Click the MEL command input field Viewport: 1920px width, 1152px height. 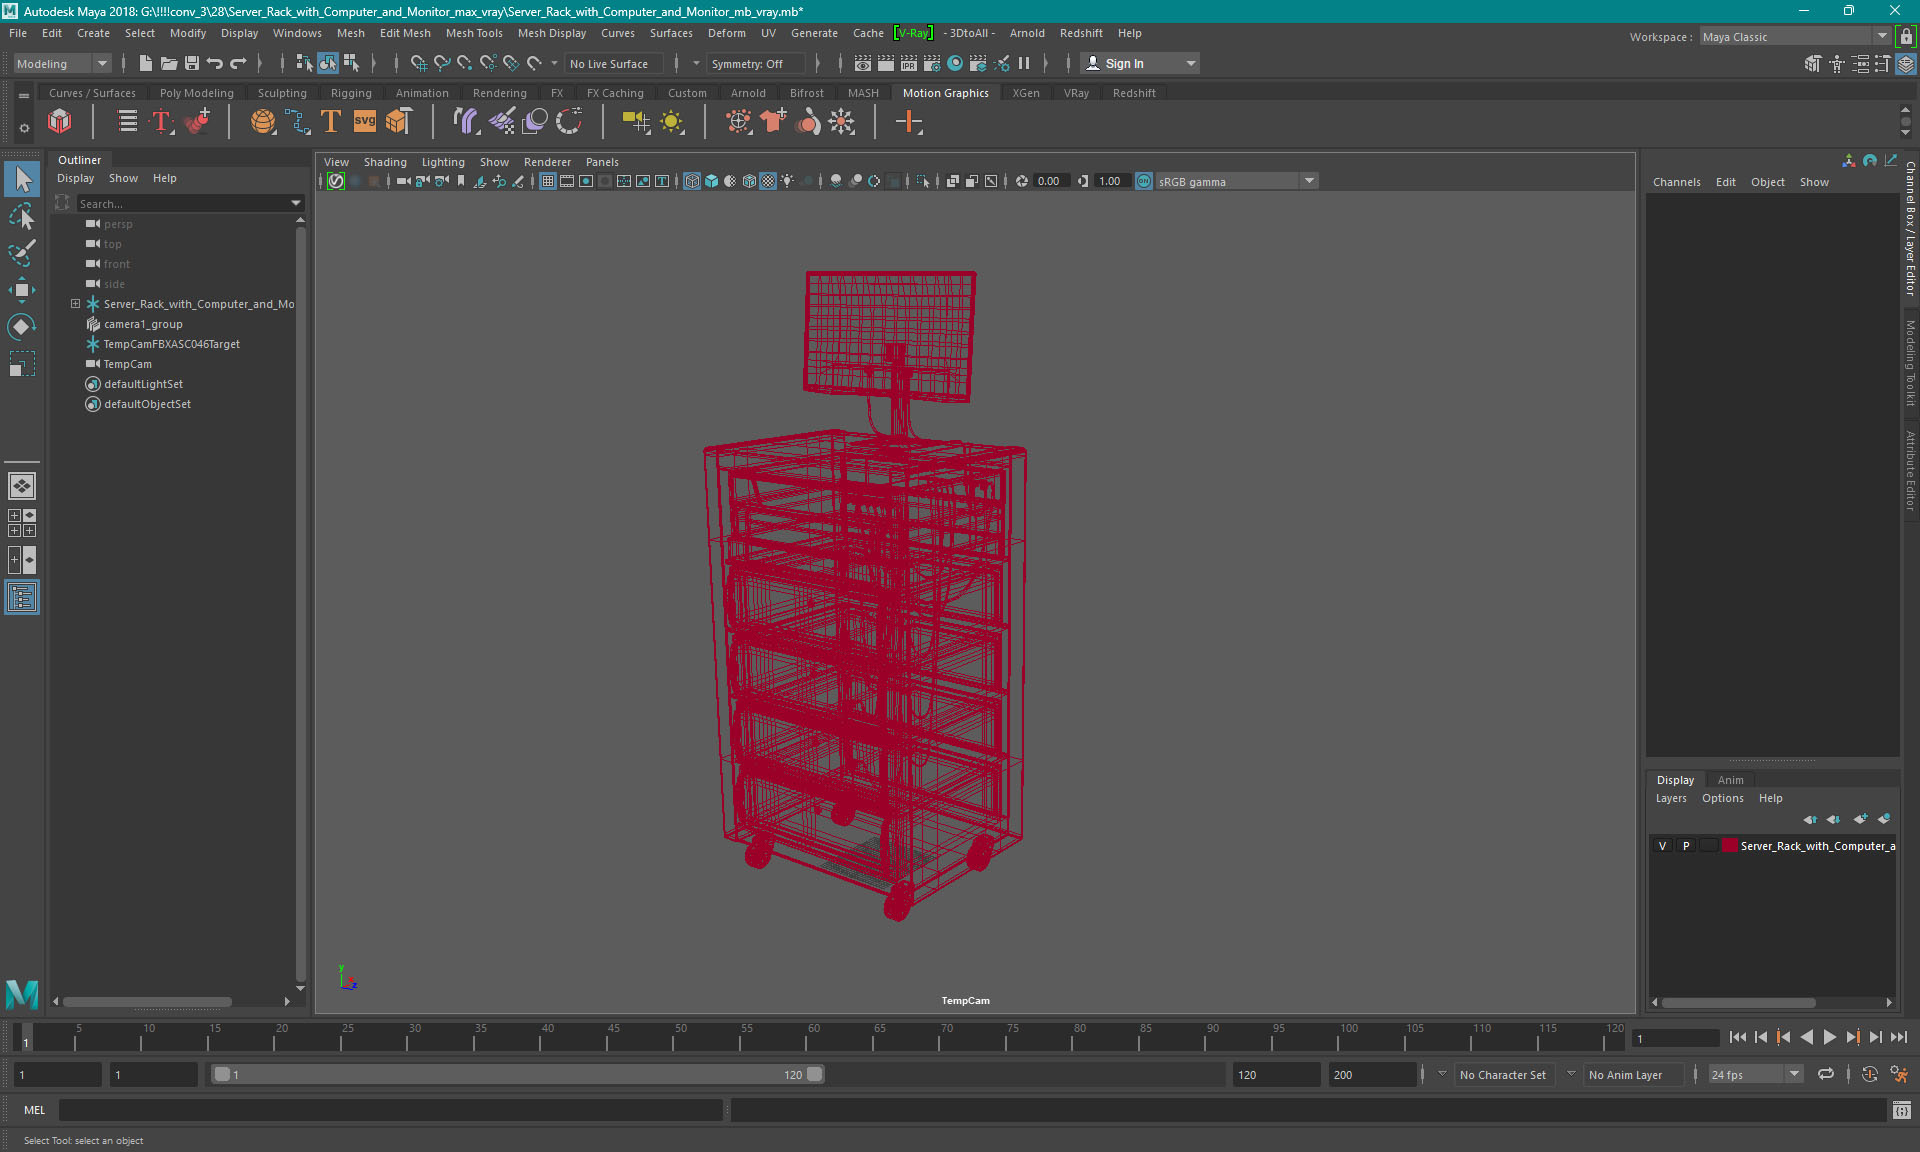[390, 1110]
